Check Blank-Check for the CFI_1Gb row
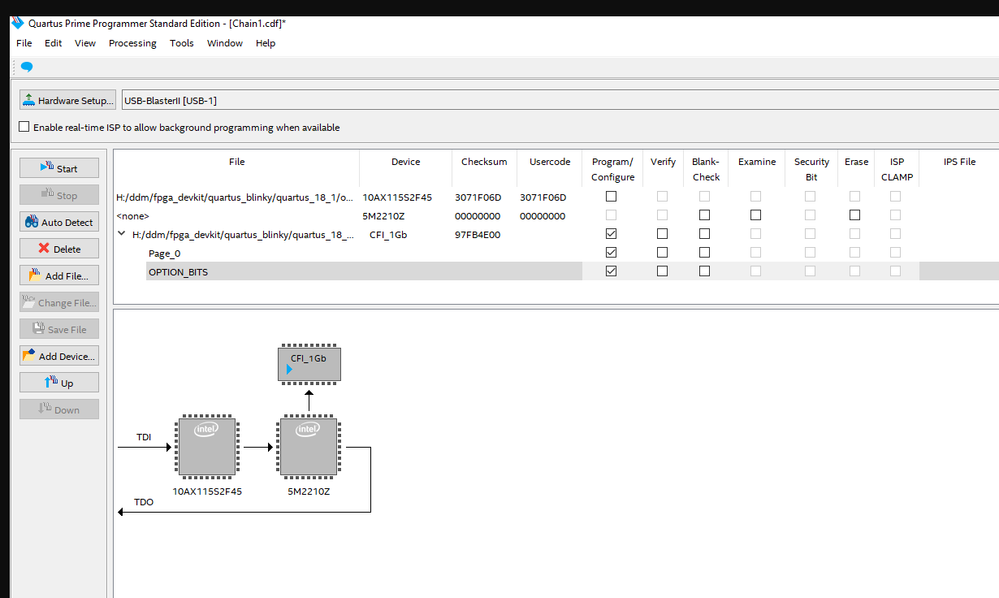 [x=704, y=234]
